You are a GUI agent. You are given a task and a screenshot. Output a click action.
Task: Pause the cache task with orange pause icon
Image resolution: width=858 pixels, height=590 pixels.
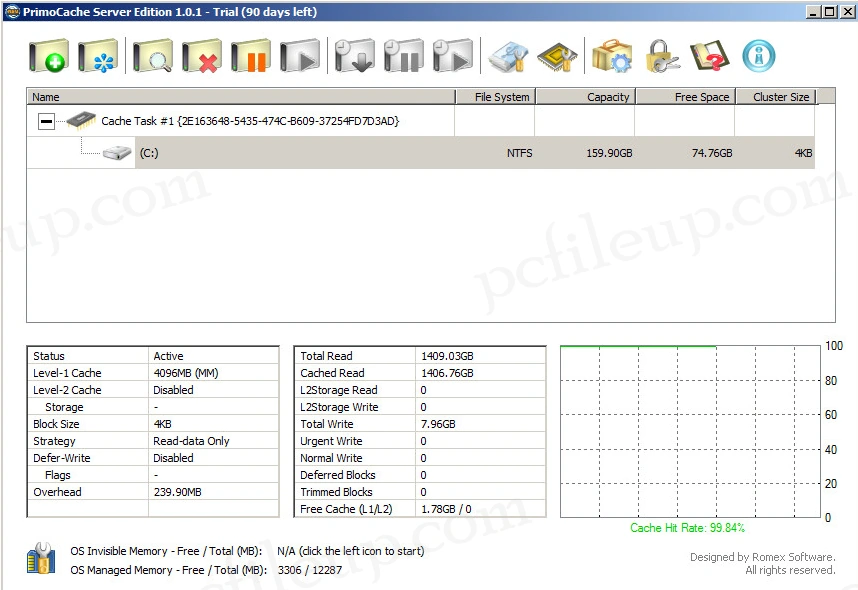(251, 56)
